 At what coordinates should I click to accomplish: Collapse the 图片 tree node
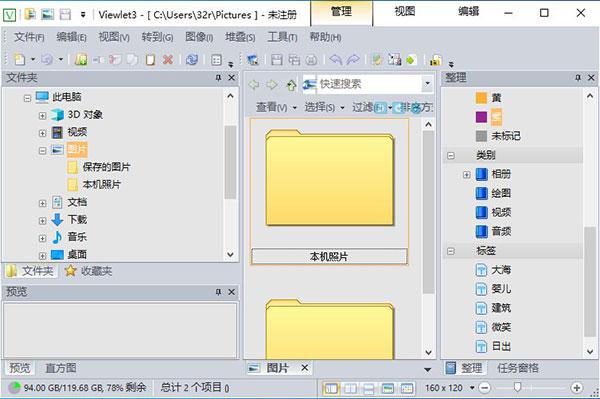pyautogui.click(x=42, y=150)
